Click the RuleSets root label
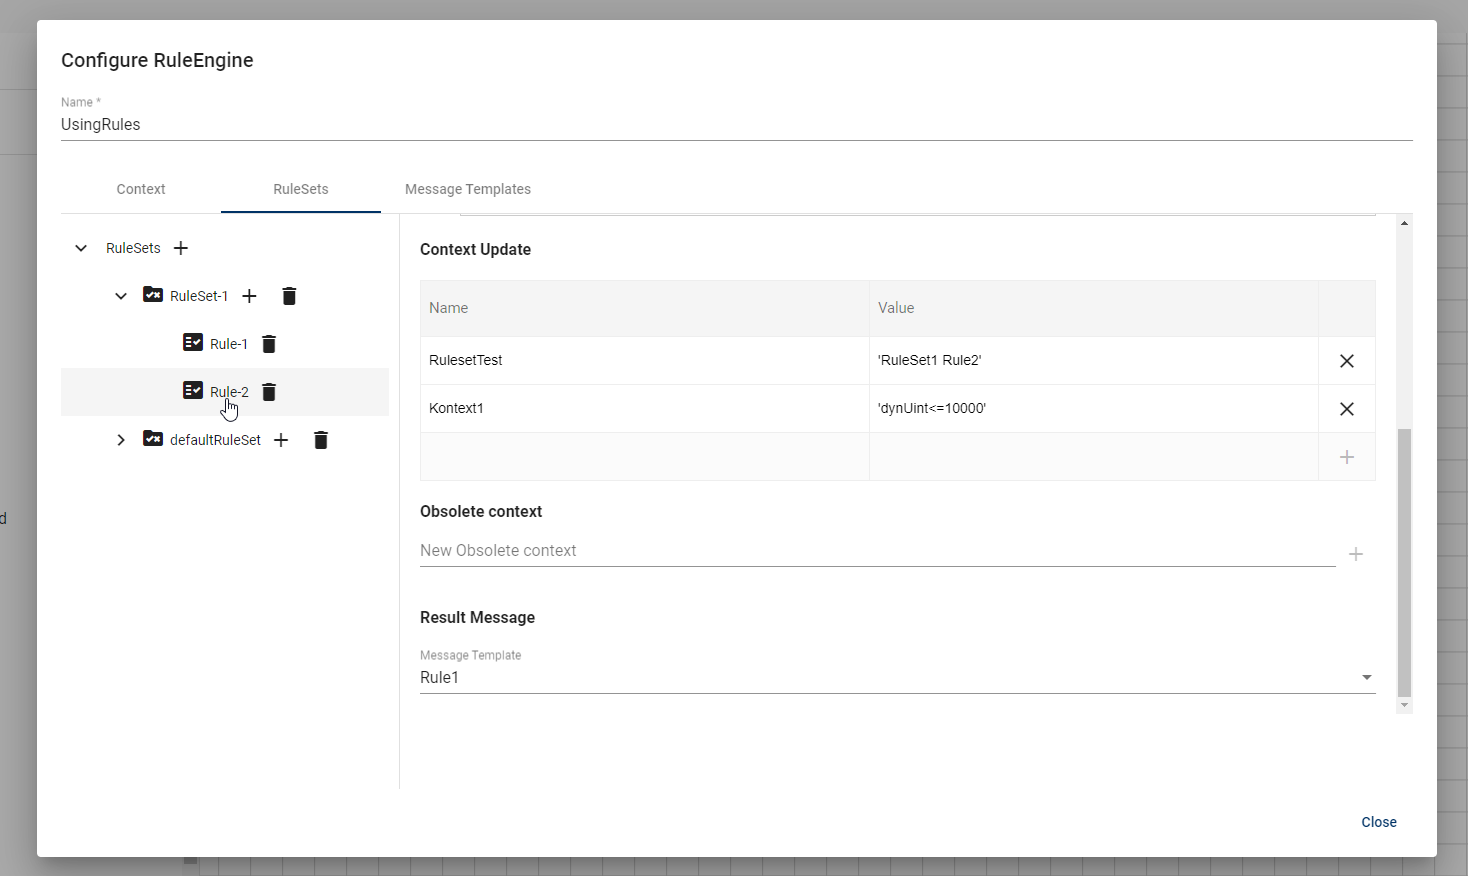Viewport: 1468px width, 876px height. pyautogui.click(x=133, y=248)
